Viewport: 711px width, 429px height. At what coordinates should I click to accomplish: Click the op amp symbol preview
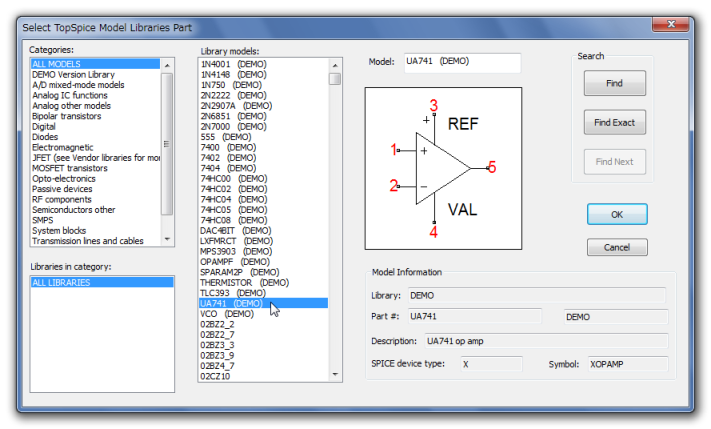(443, 168)
